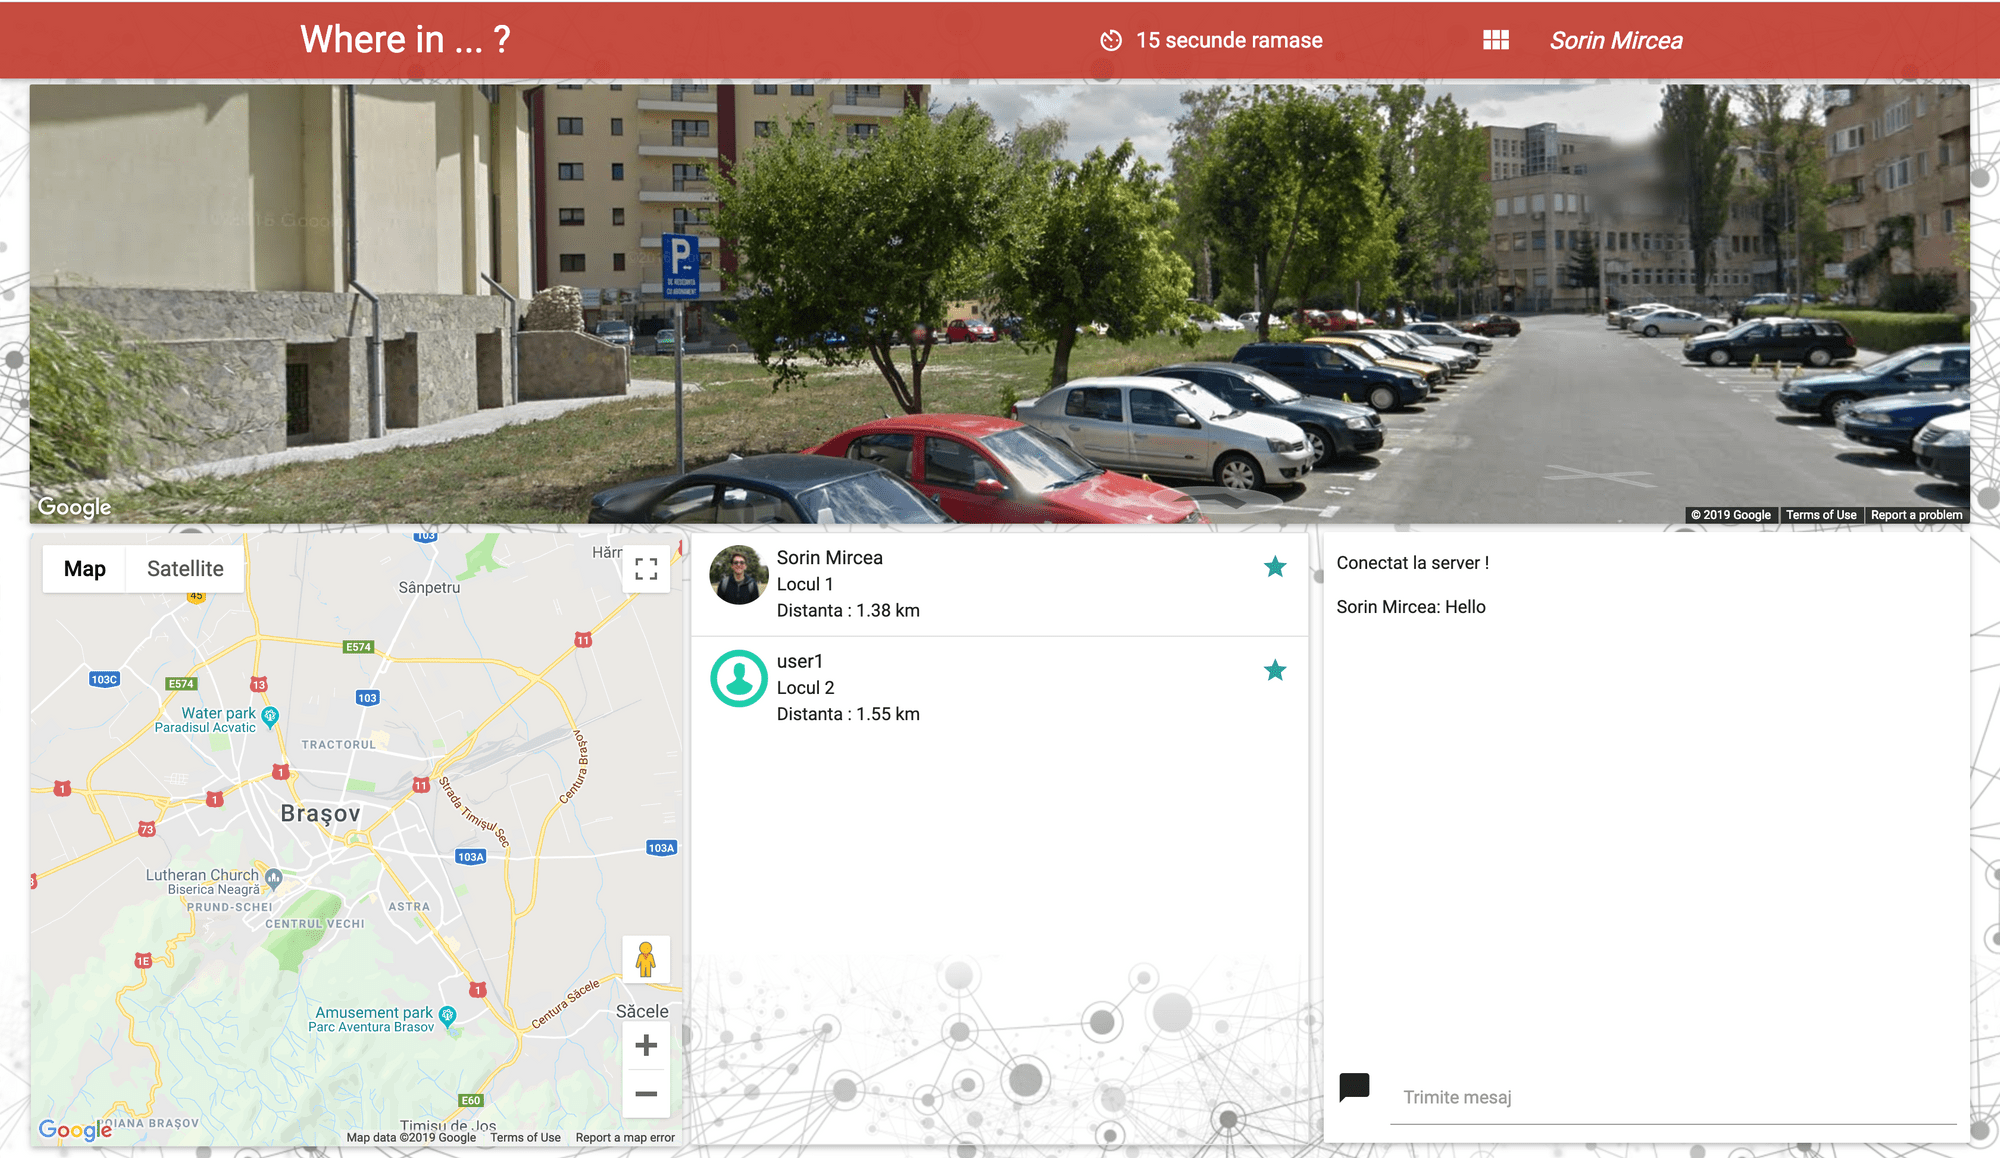
Task: Click 'Sorin Mircea: Hello' chat message
Action: coord(1411,607)
